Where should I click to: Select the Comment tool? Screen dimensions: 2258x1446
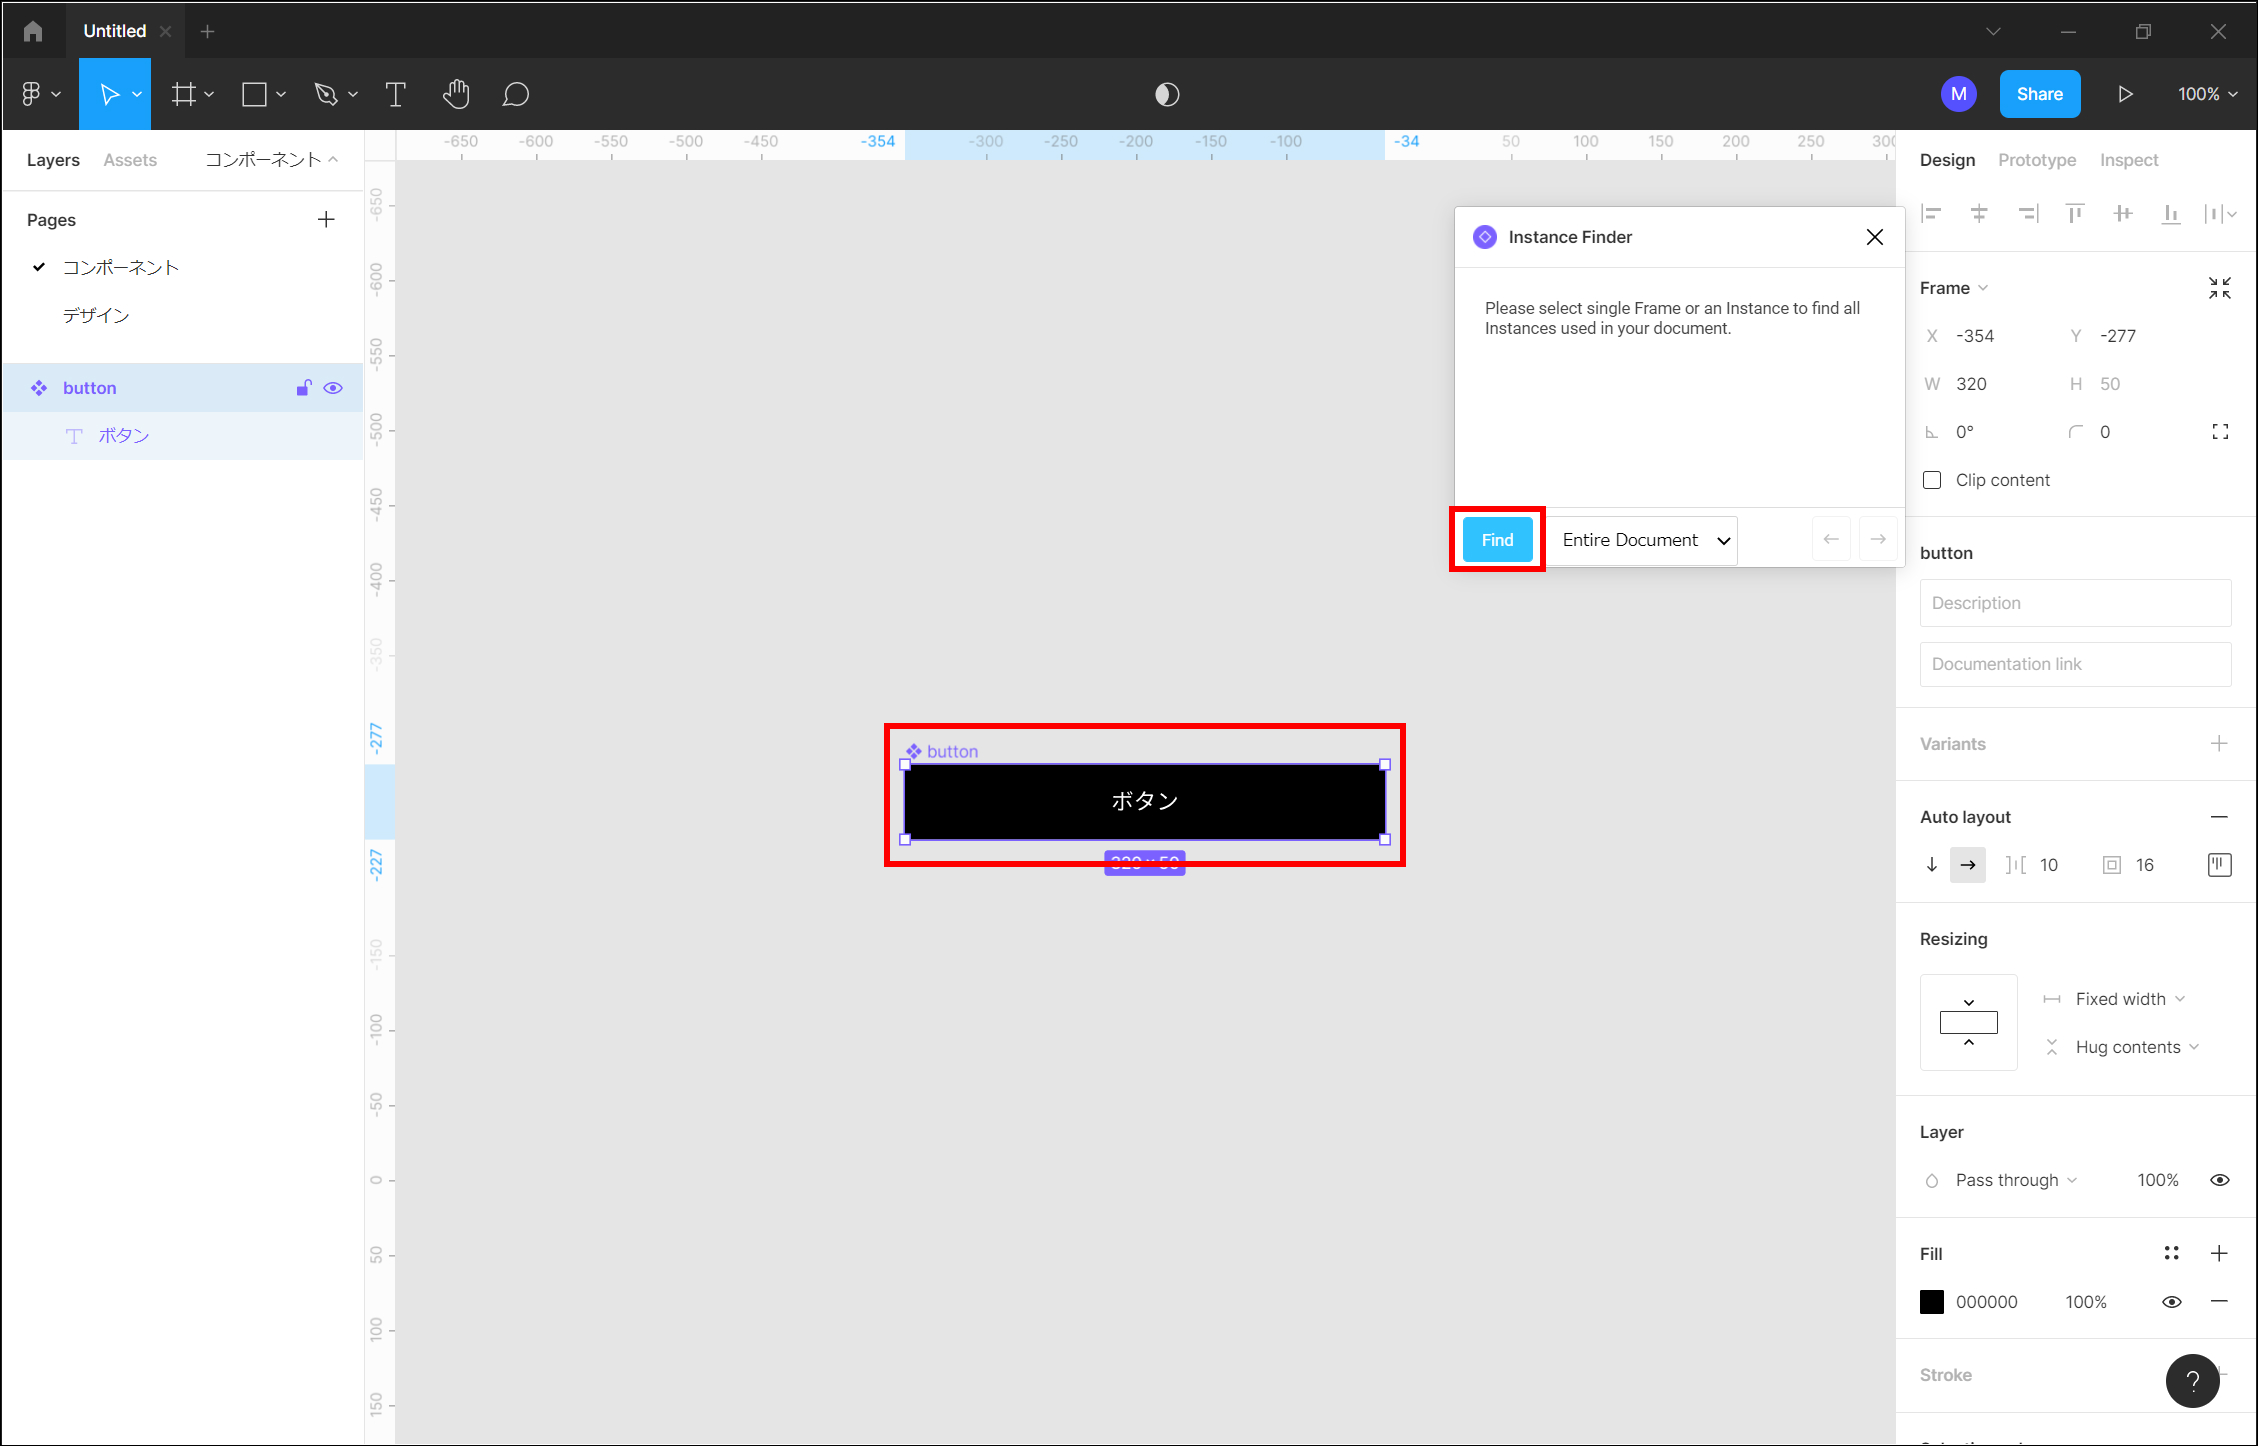click(x=515, y=94)
